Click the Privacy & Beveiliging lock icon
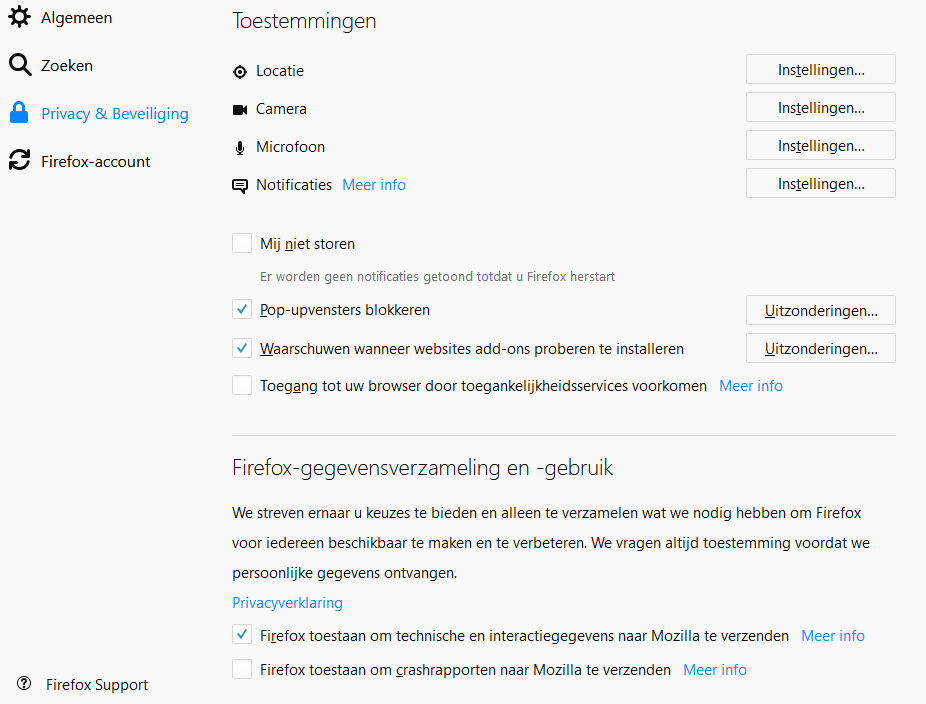926x704 pixels. (19, 113)
